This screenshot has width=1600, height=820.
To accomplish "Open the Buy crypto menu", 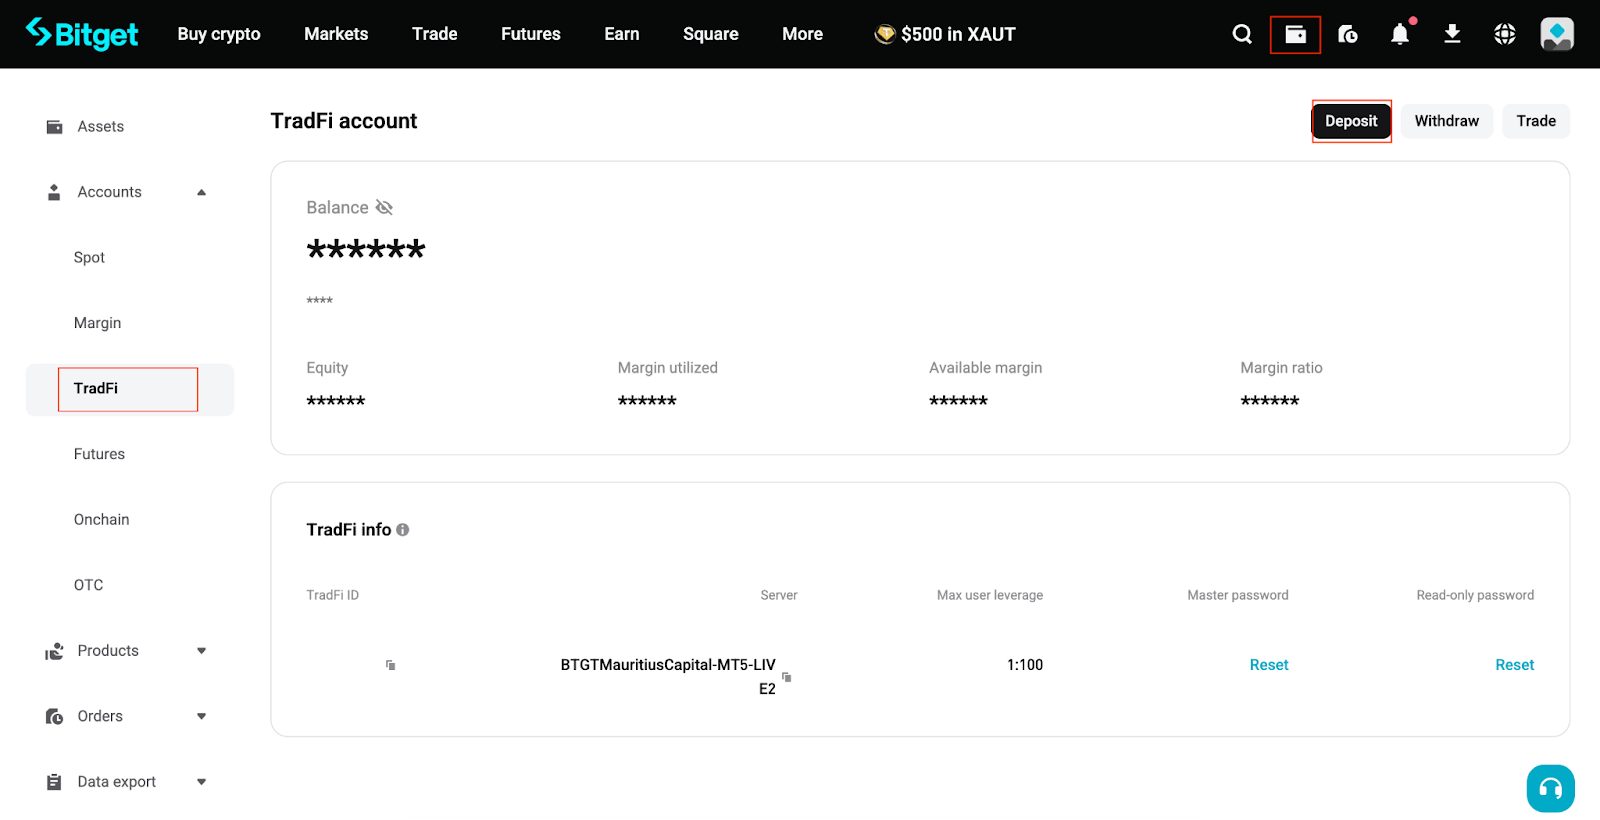I will [x=219, y=34].
